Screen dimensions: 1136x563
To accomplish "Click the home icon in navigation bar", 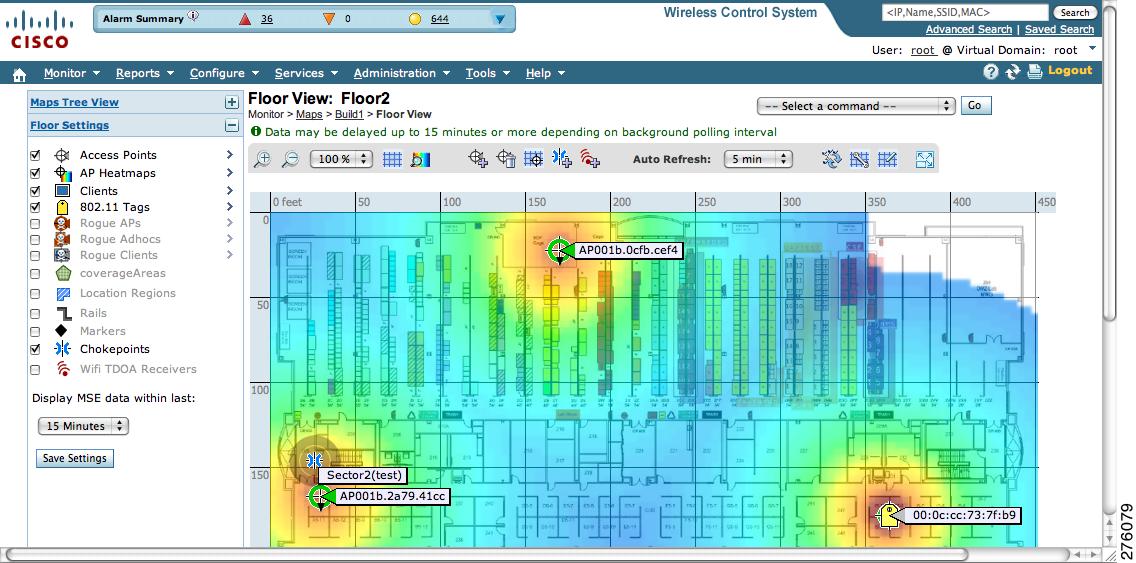I will tap(20, 74).
